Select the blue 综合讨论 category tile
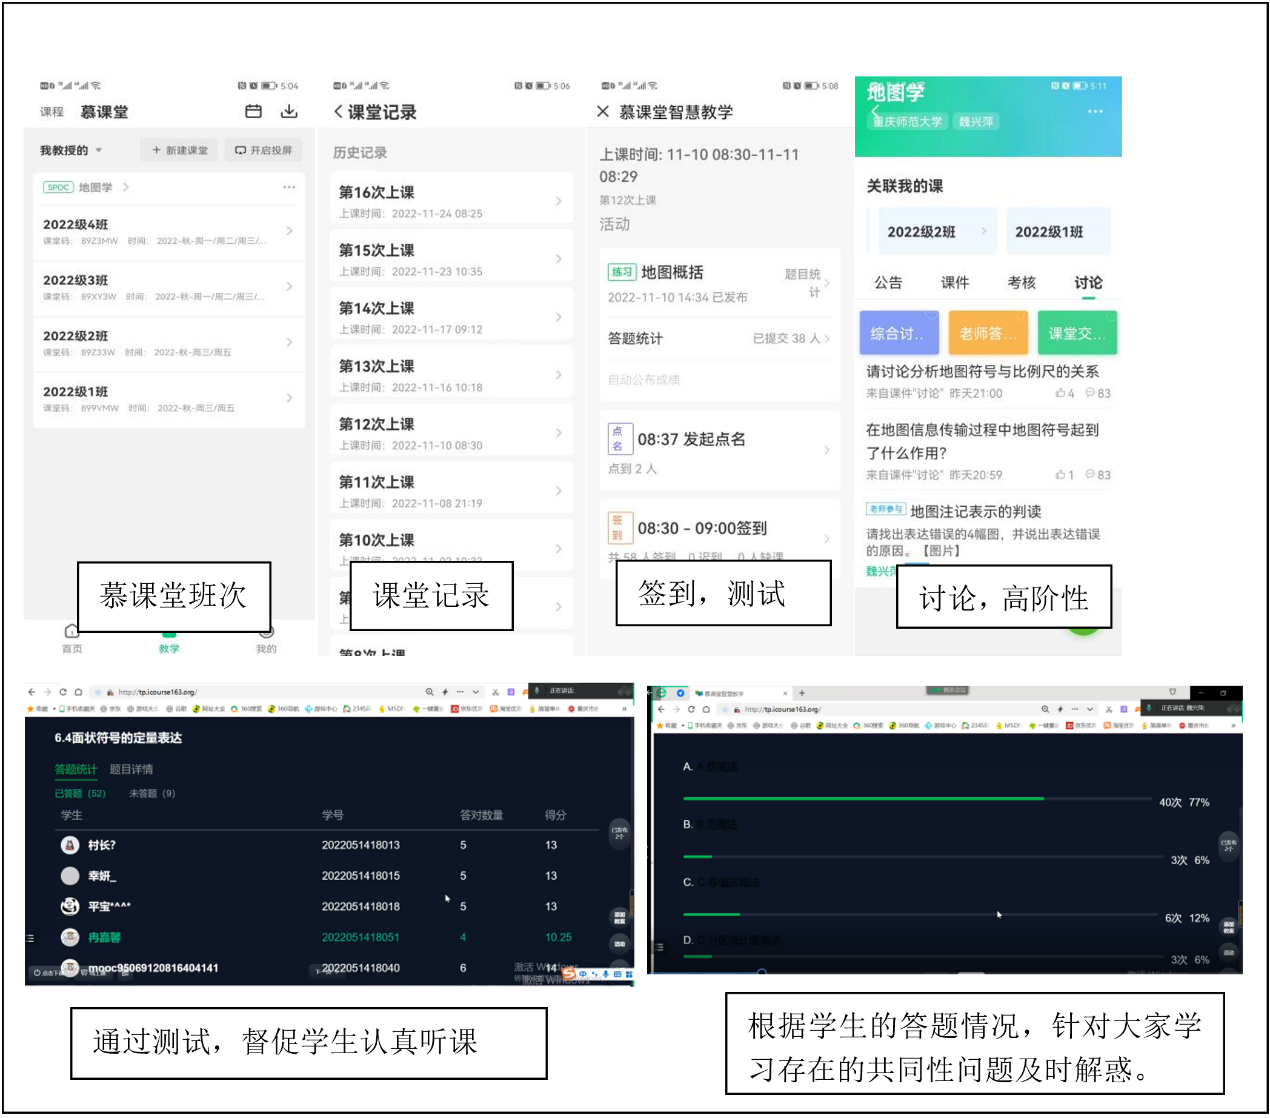Image resolution: width=1270 pixels, height=1118 pixels. 899,333
